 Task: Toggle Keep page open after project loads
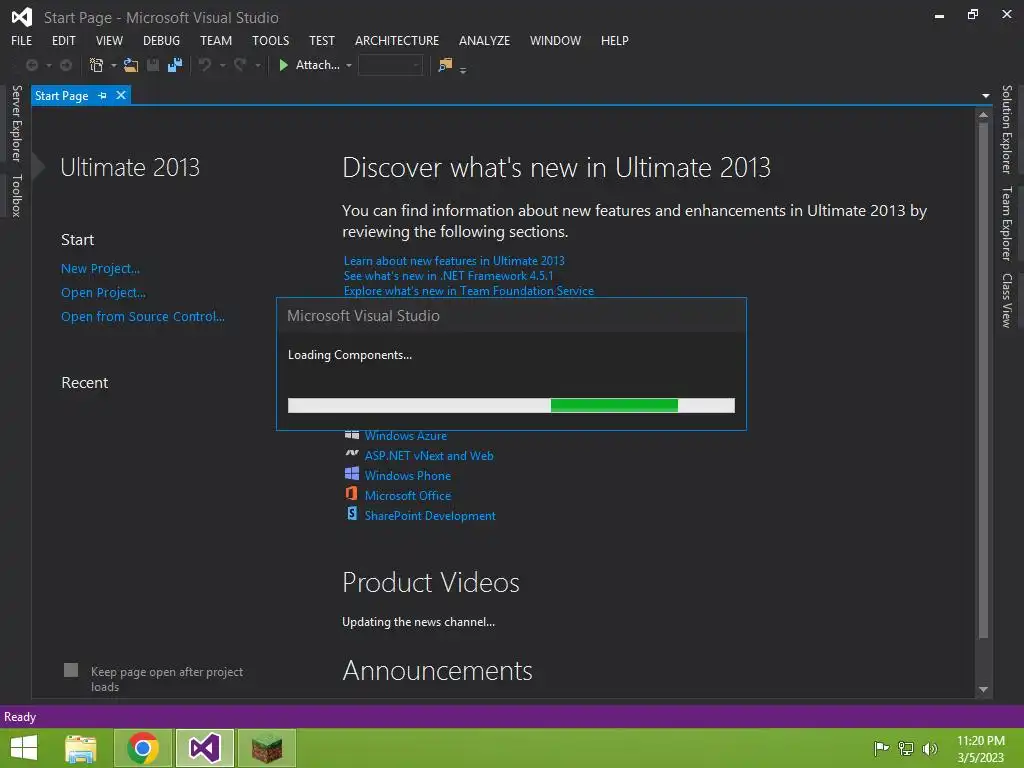(x=71, y=670)
